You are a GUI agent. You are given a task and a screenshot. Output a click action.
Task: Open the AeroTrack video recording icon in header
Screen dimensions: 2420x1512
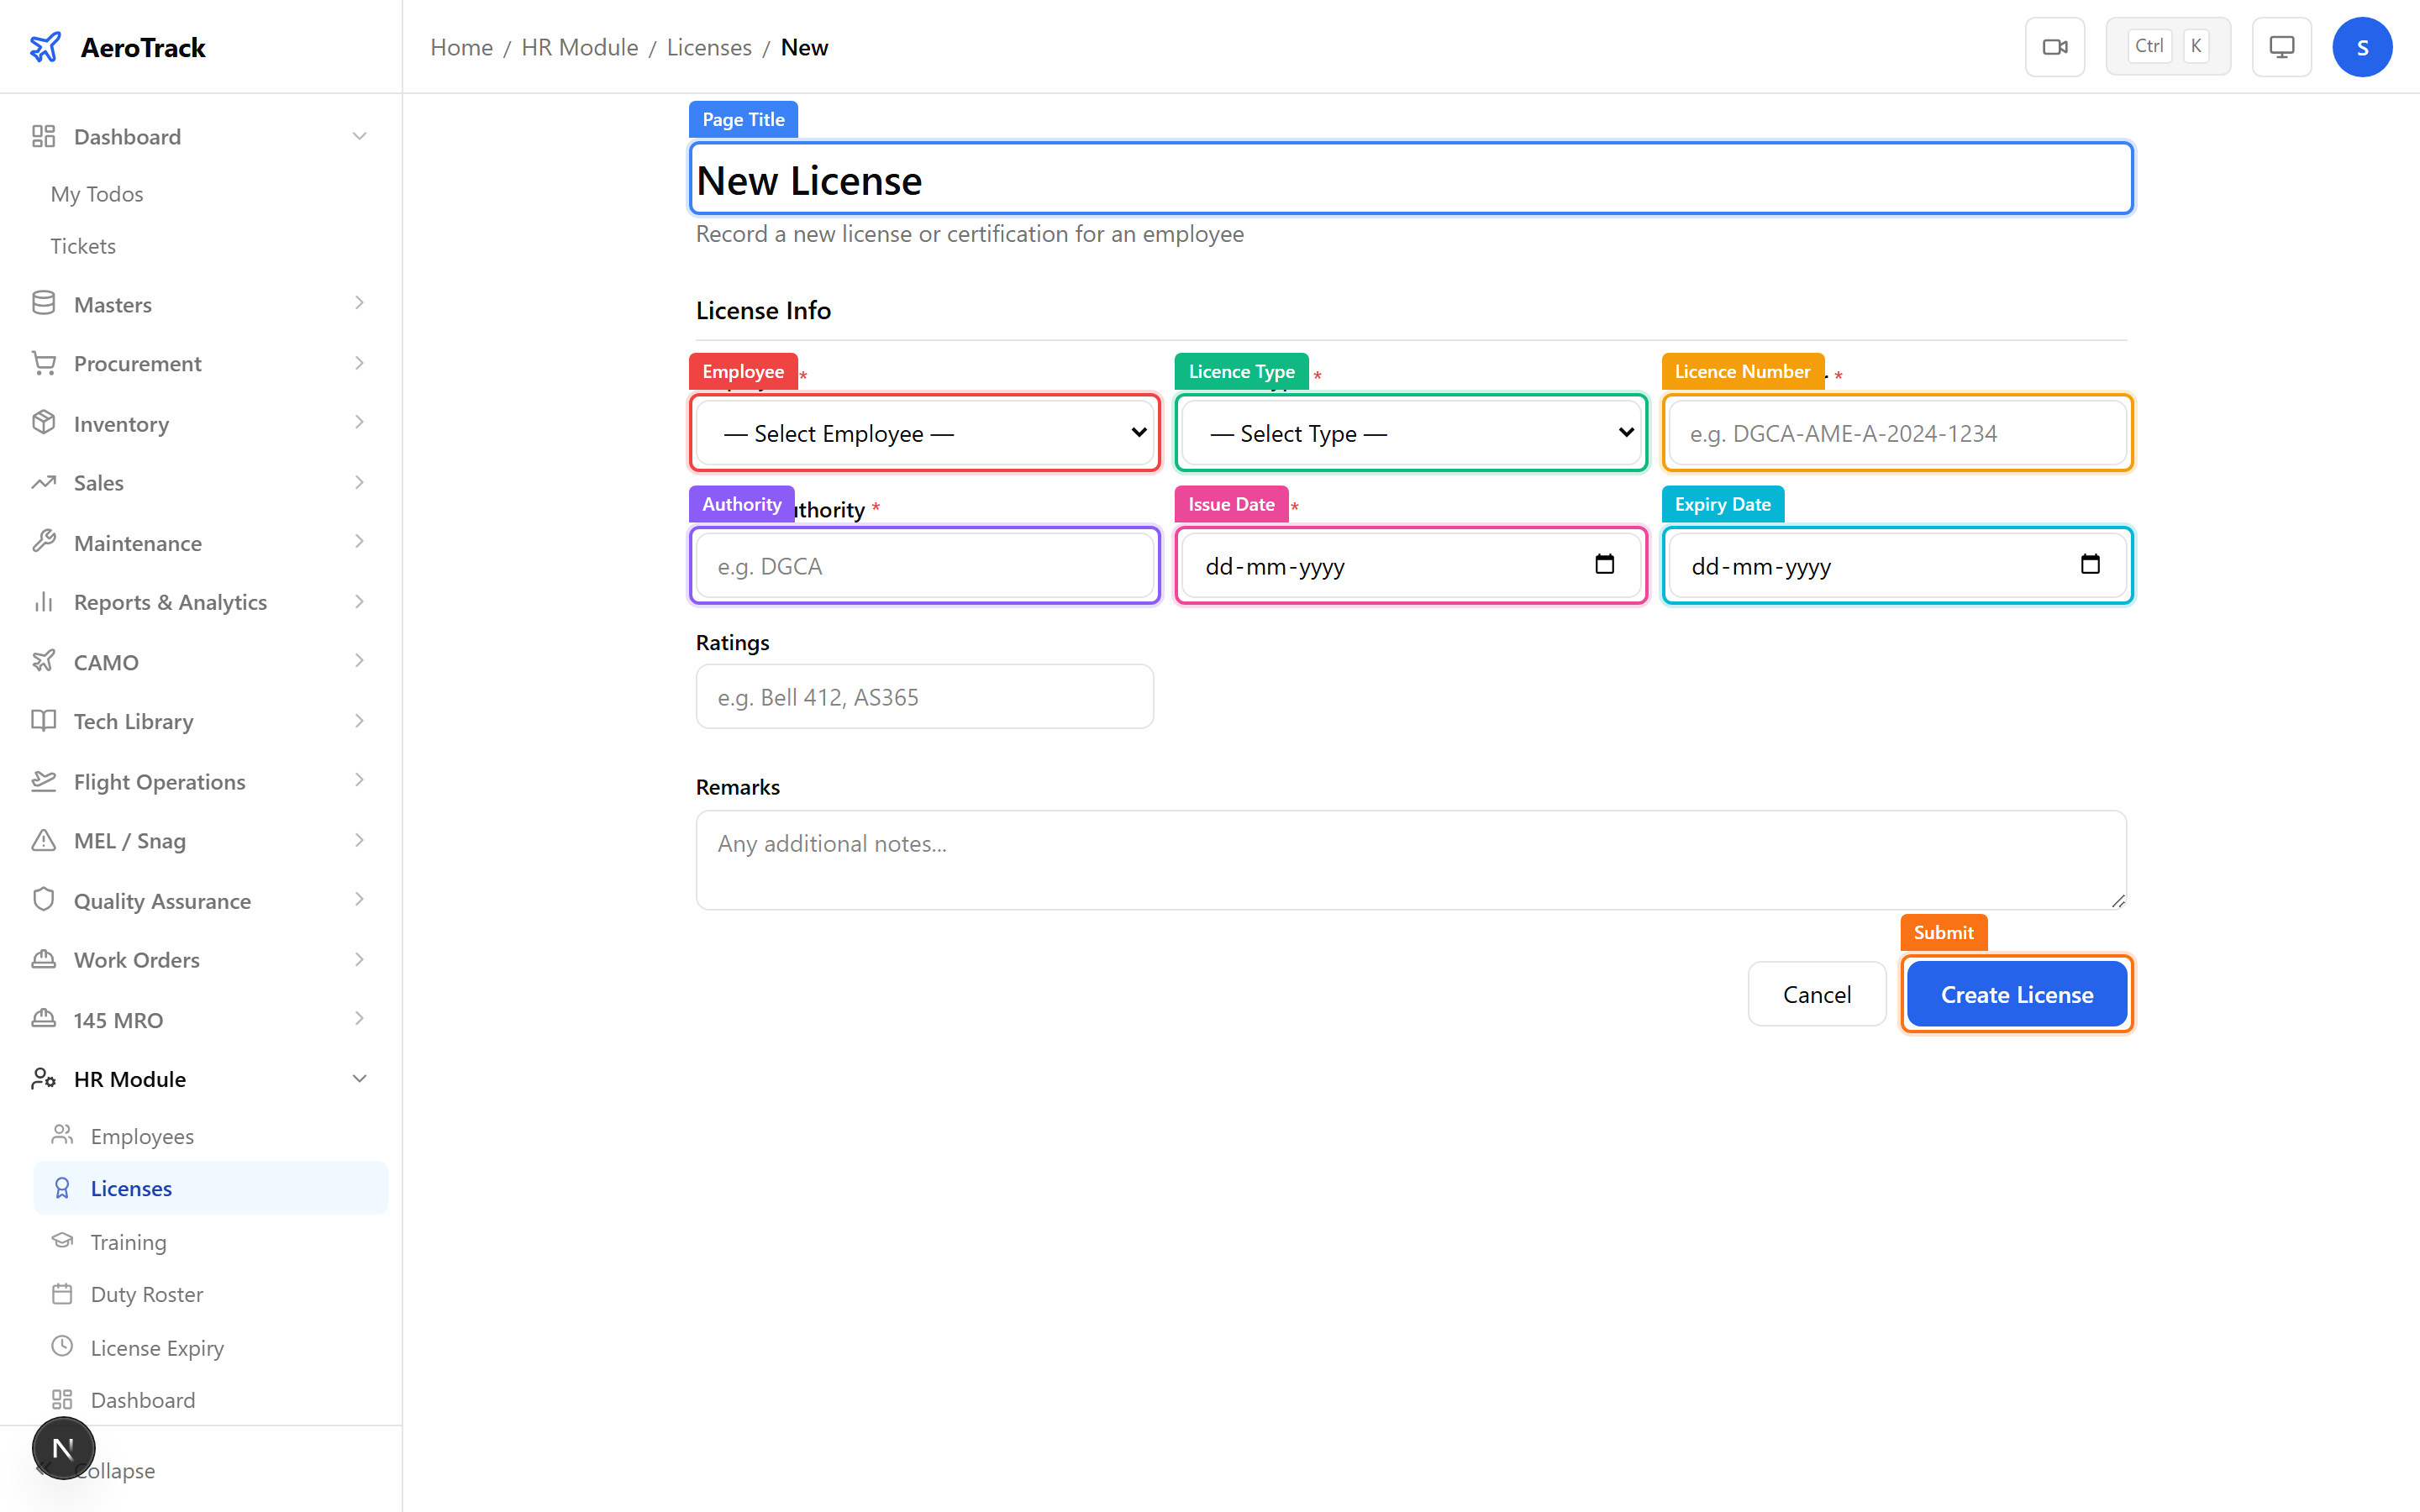[2055, 46]
